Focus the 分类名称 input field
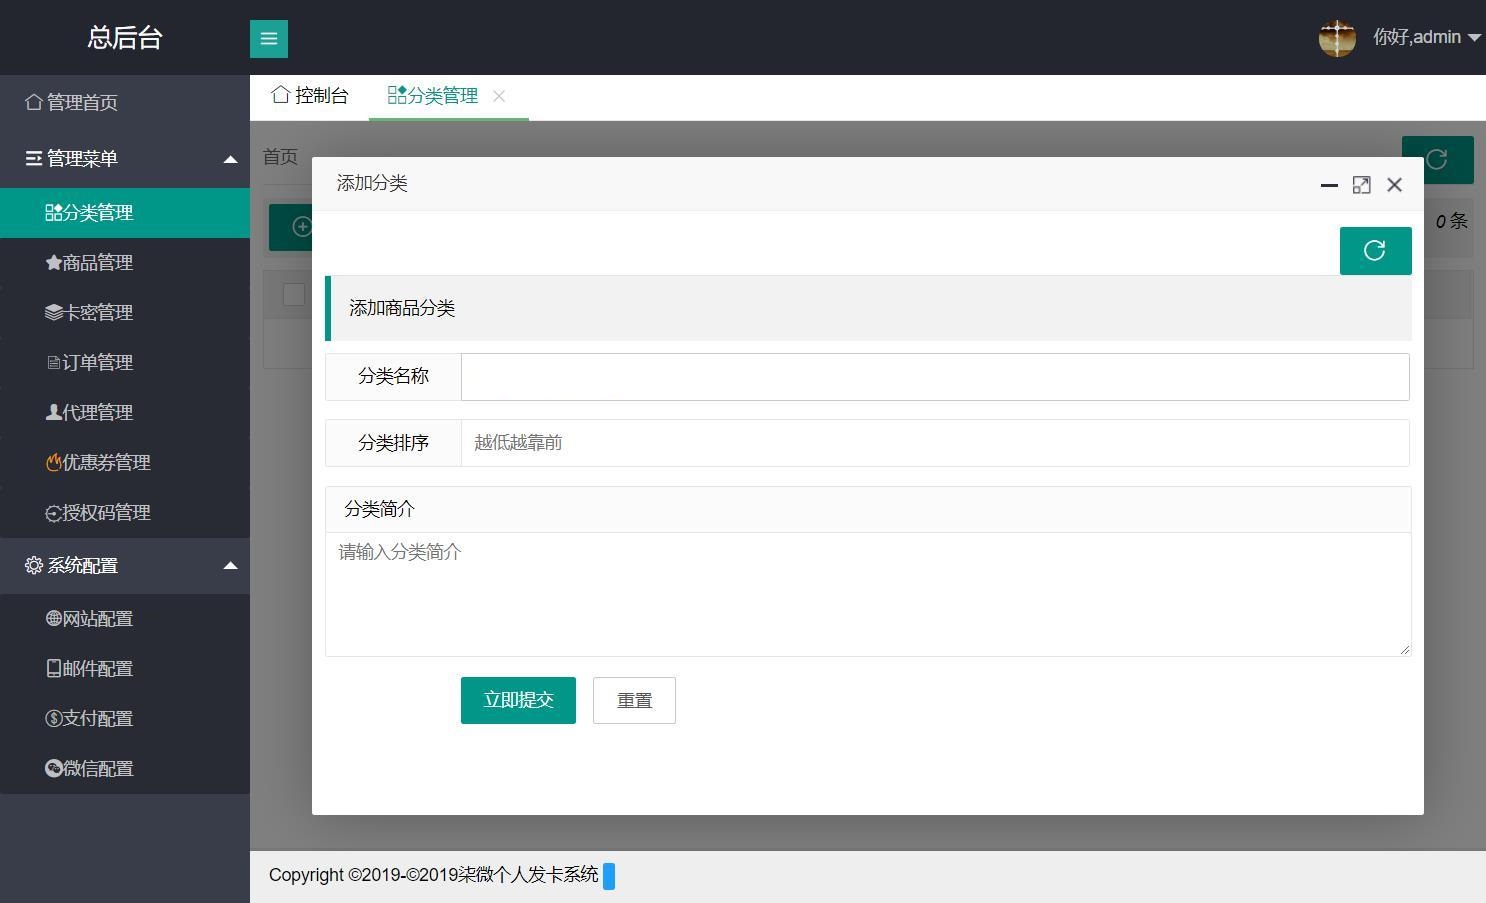Screen dimensions: 1486x903 934,377
